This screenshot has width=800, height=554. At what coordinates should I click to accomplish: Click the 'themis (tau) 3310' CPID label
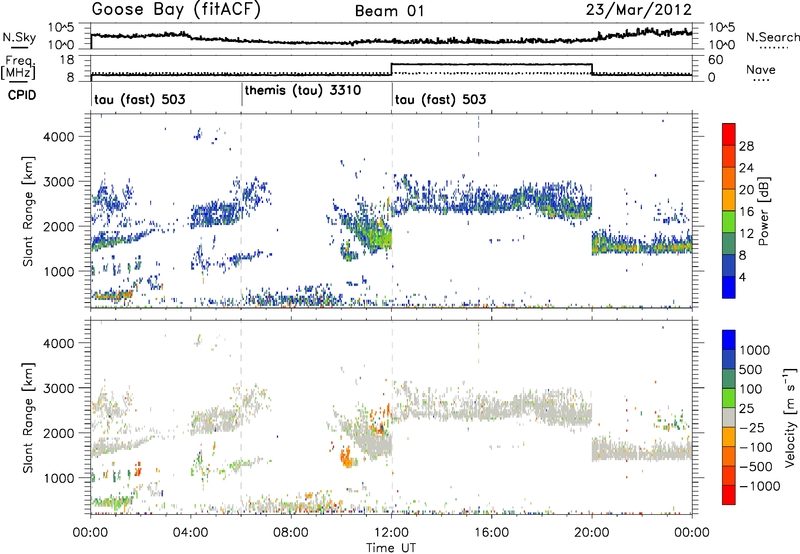click(303, 91)
